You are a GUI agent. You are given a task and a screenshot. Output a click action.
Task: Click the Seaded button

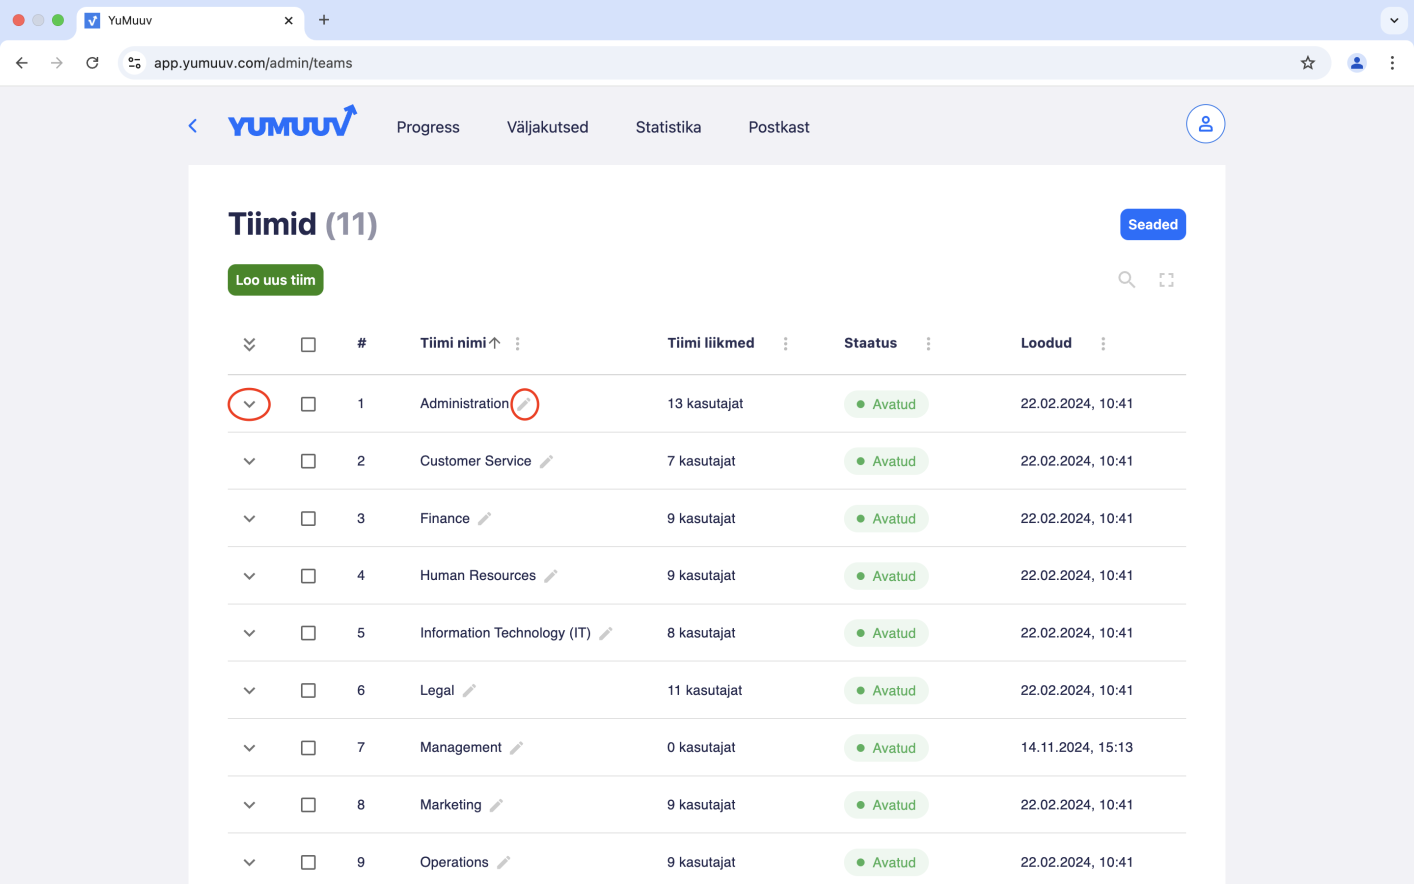coord(1153,225)
